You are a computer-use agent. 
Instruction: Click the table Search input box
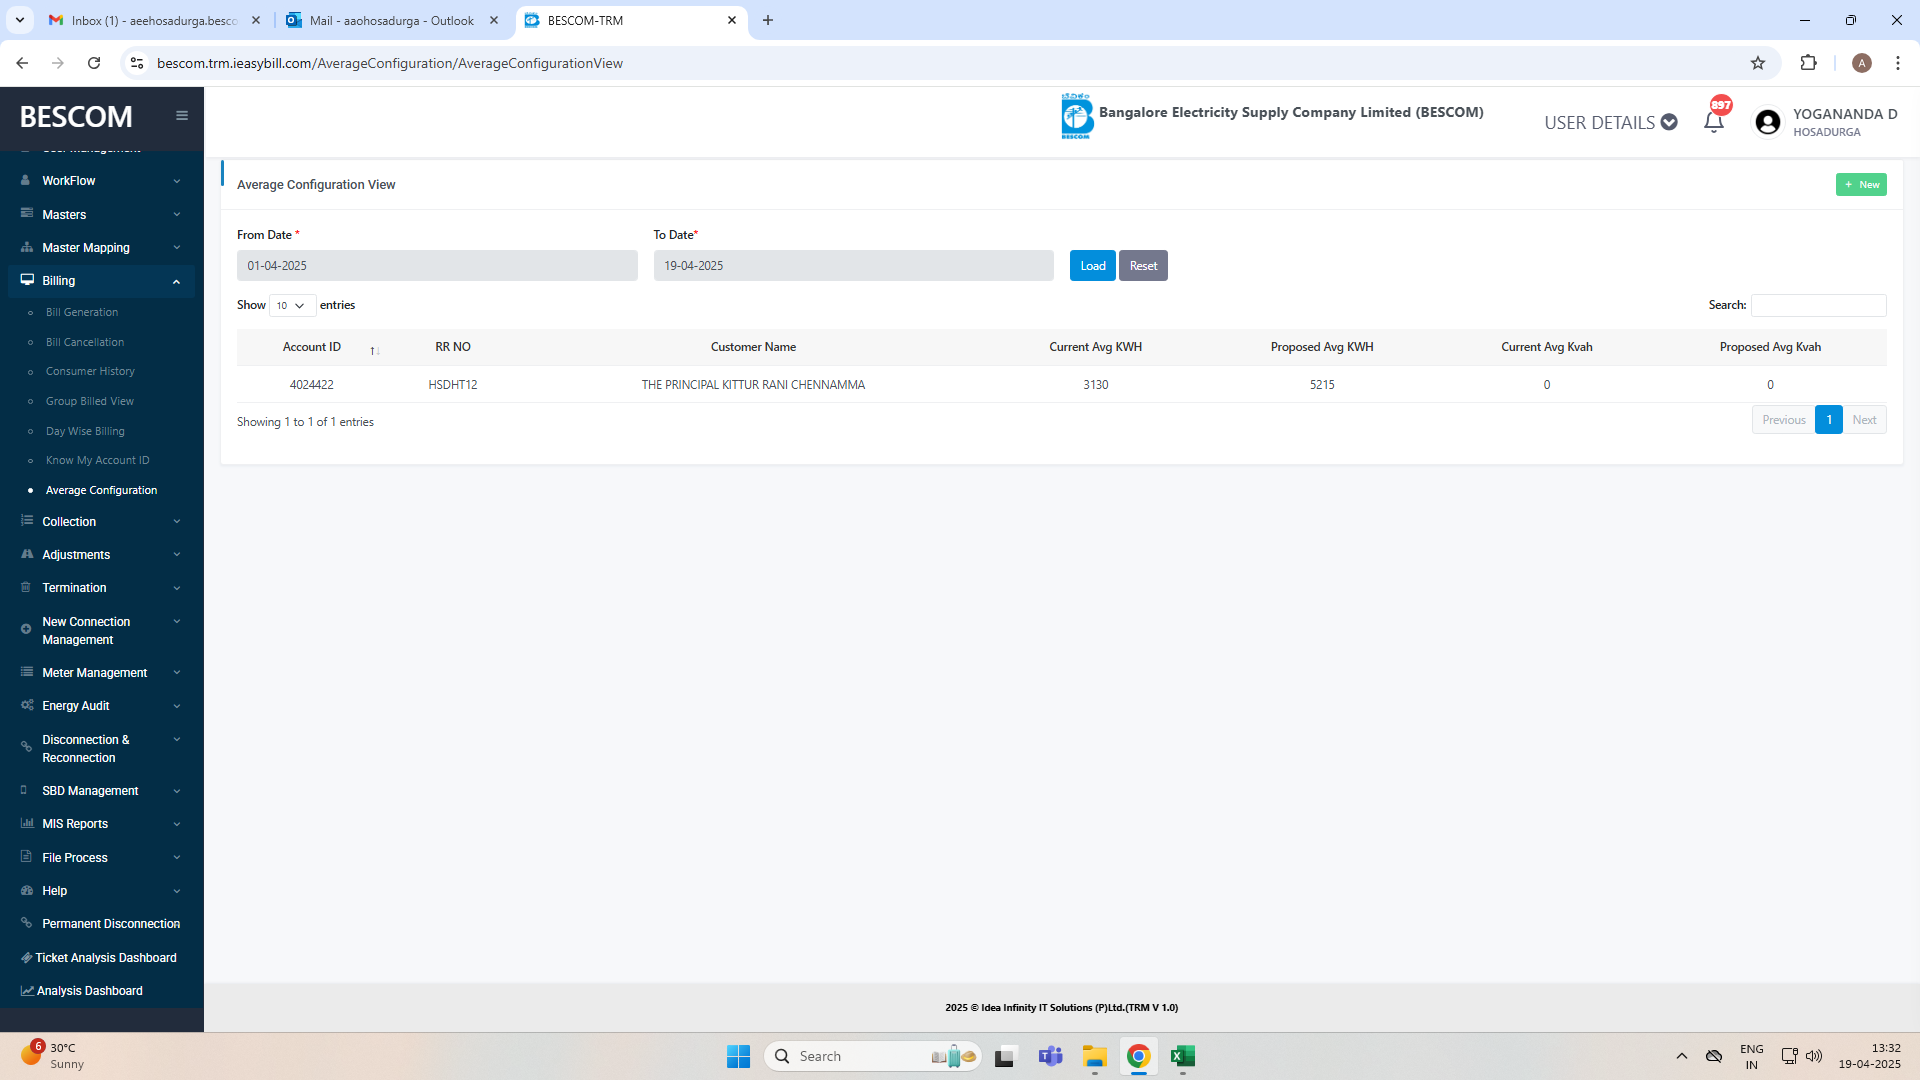click(x=1818, y=305)
